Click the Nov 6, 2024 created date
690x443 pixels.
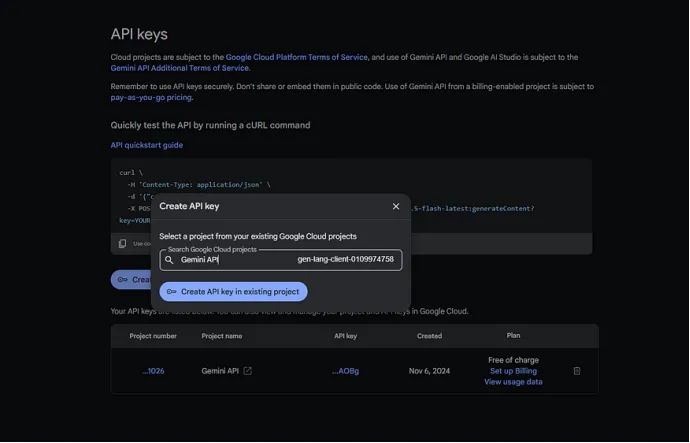click(x=429, y=371)
